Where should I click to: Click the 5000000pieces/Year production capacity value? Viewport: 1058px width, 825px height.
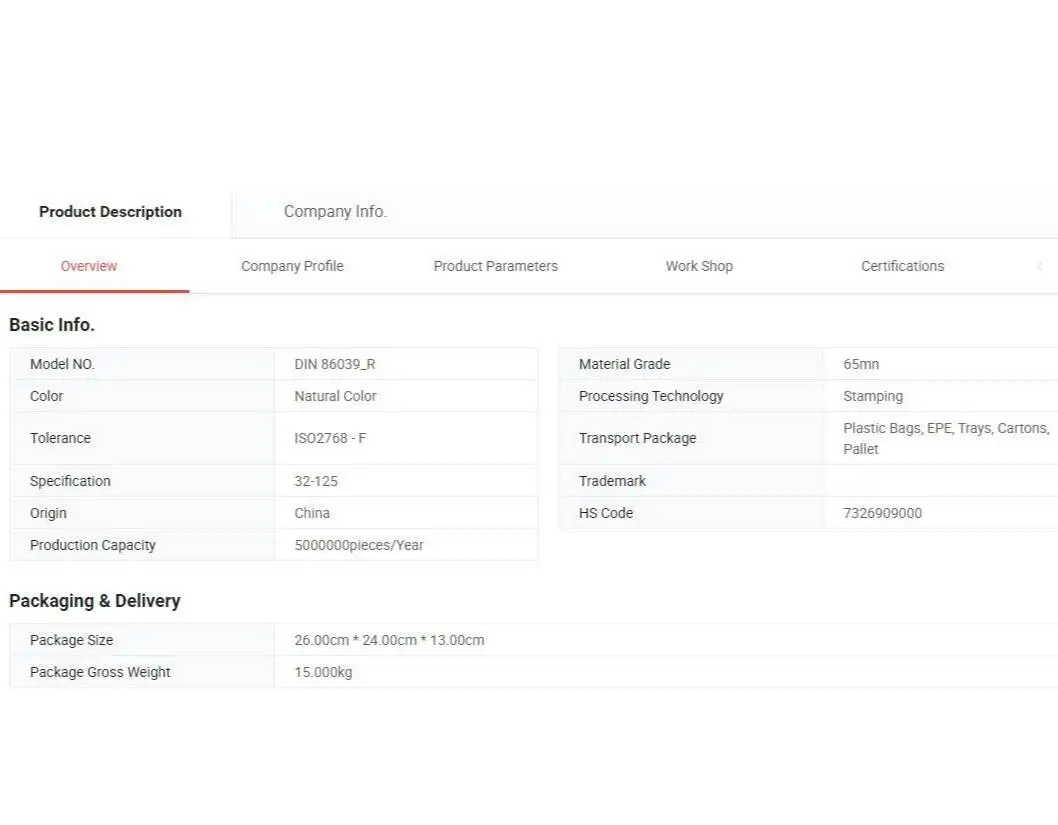coord(359,545)
